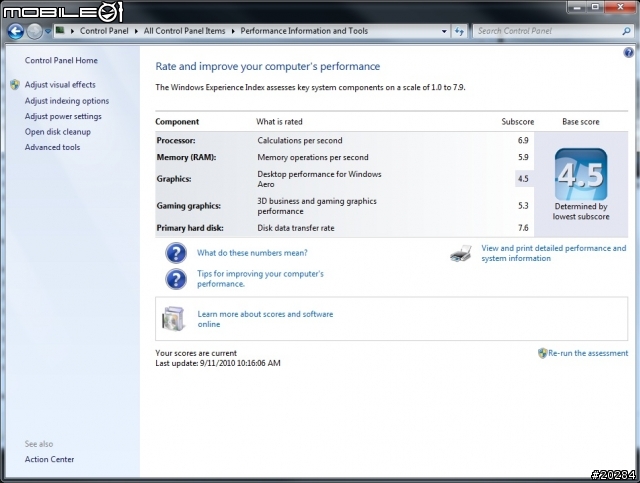
Task: Click the magnifier search icon
Action: (627, 31)
